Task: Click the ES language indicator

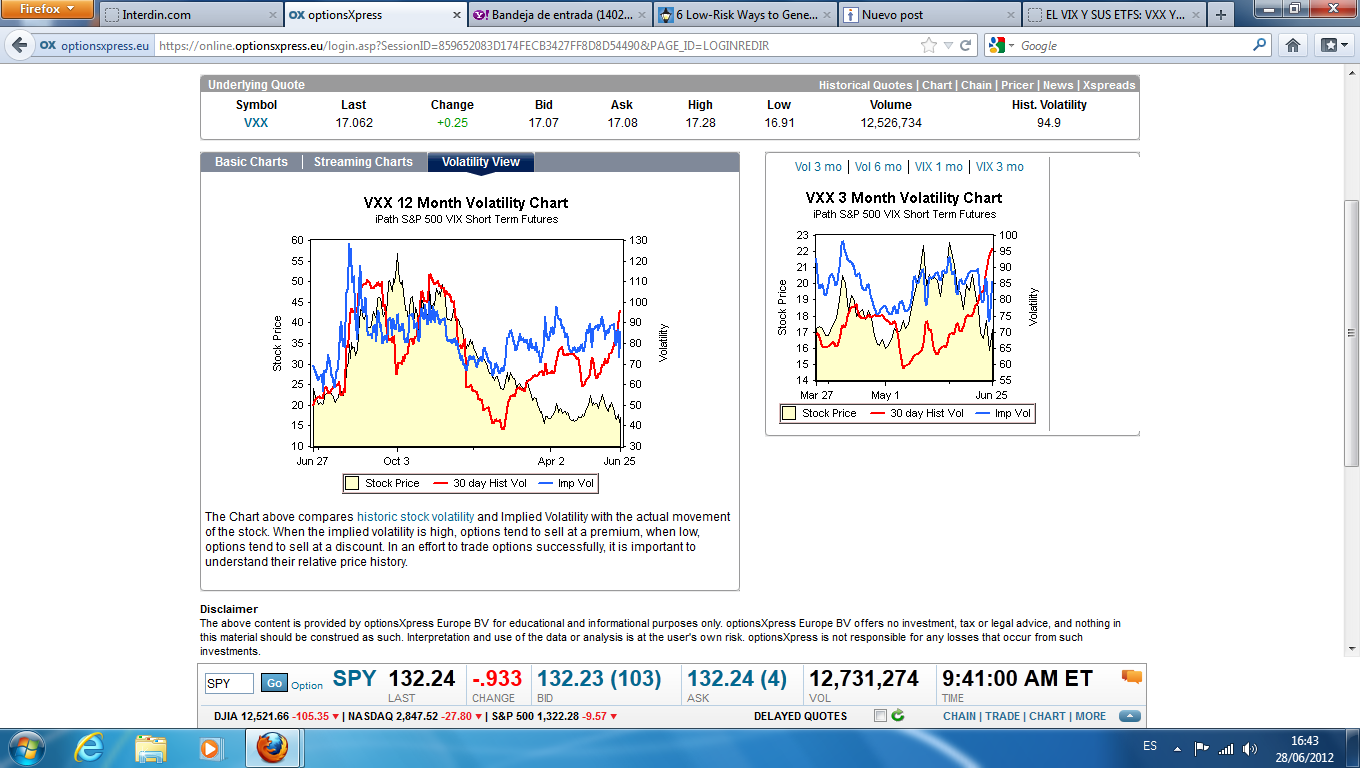Action: pyautogui.click(x=1150, y=747)
